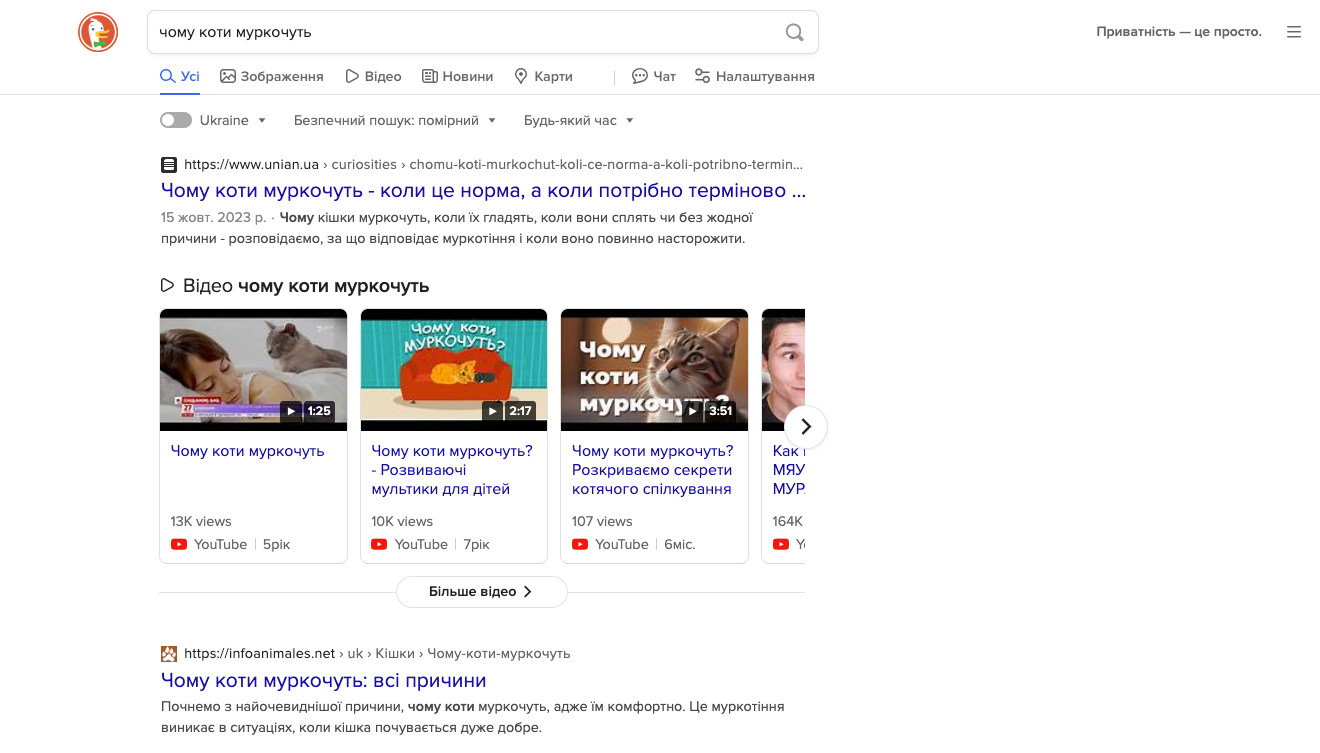Screen dimensions: 1320x753
Task: Open the 3:51 cat video thumbnail
Action: tap(654, 370)
